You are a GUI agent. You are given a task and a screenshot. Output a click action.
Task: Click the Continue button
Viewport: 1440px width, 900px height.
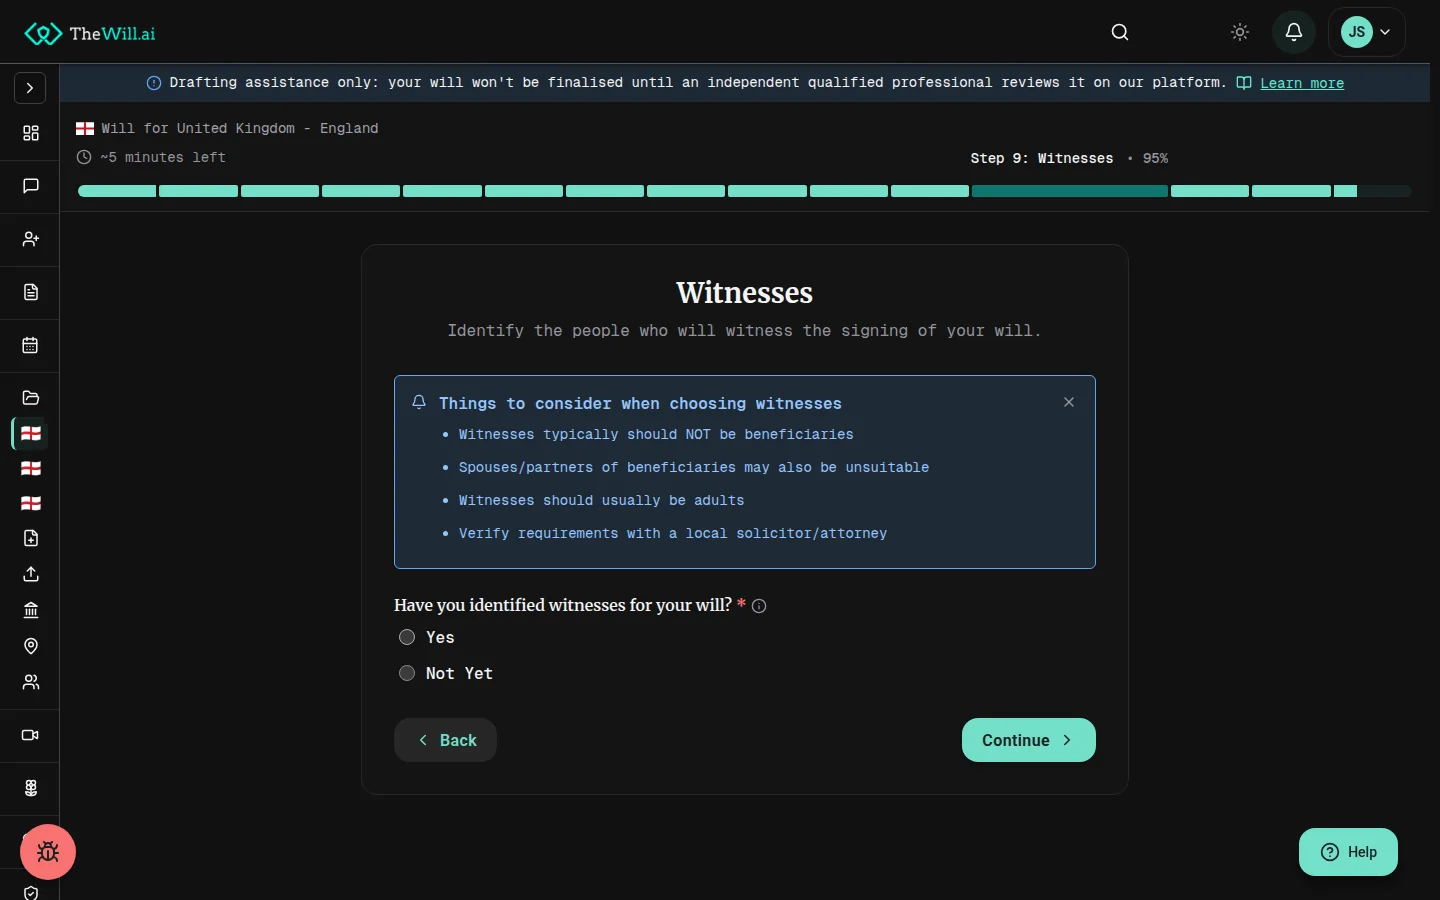pyautogui.click(x=1029, y=740)
